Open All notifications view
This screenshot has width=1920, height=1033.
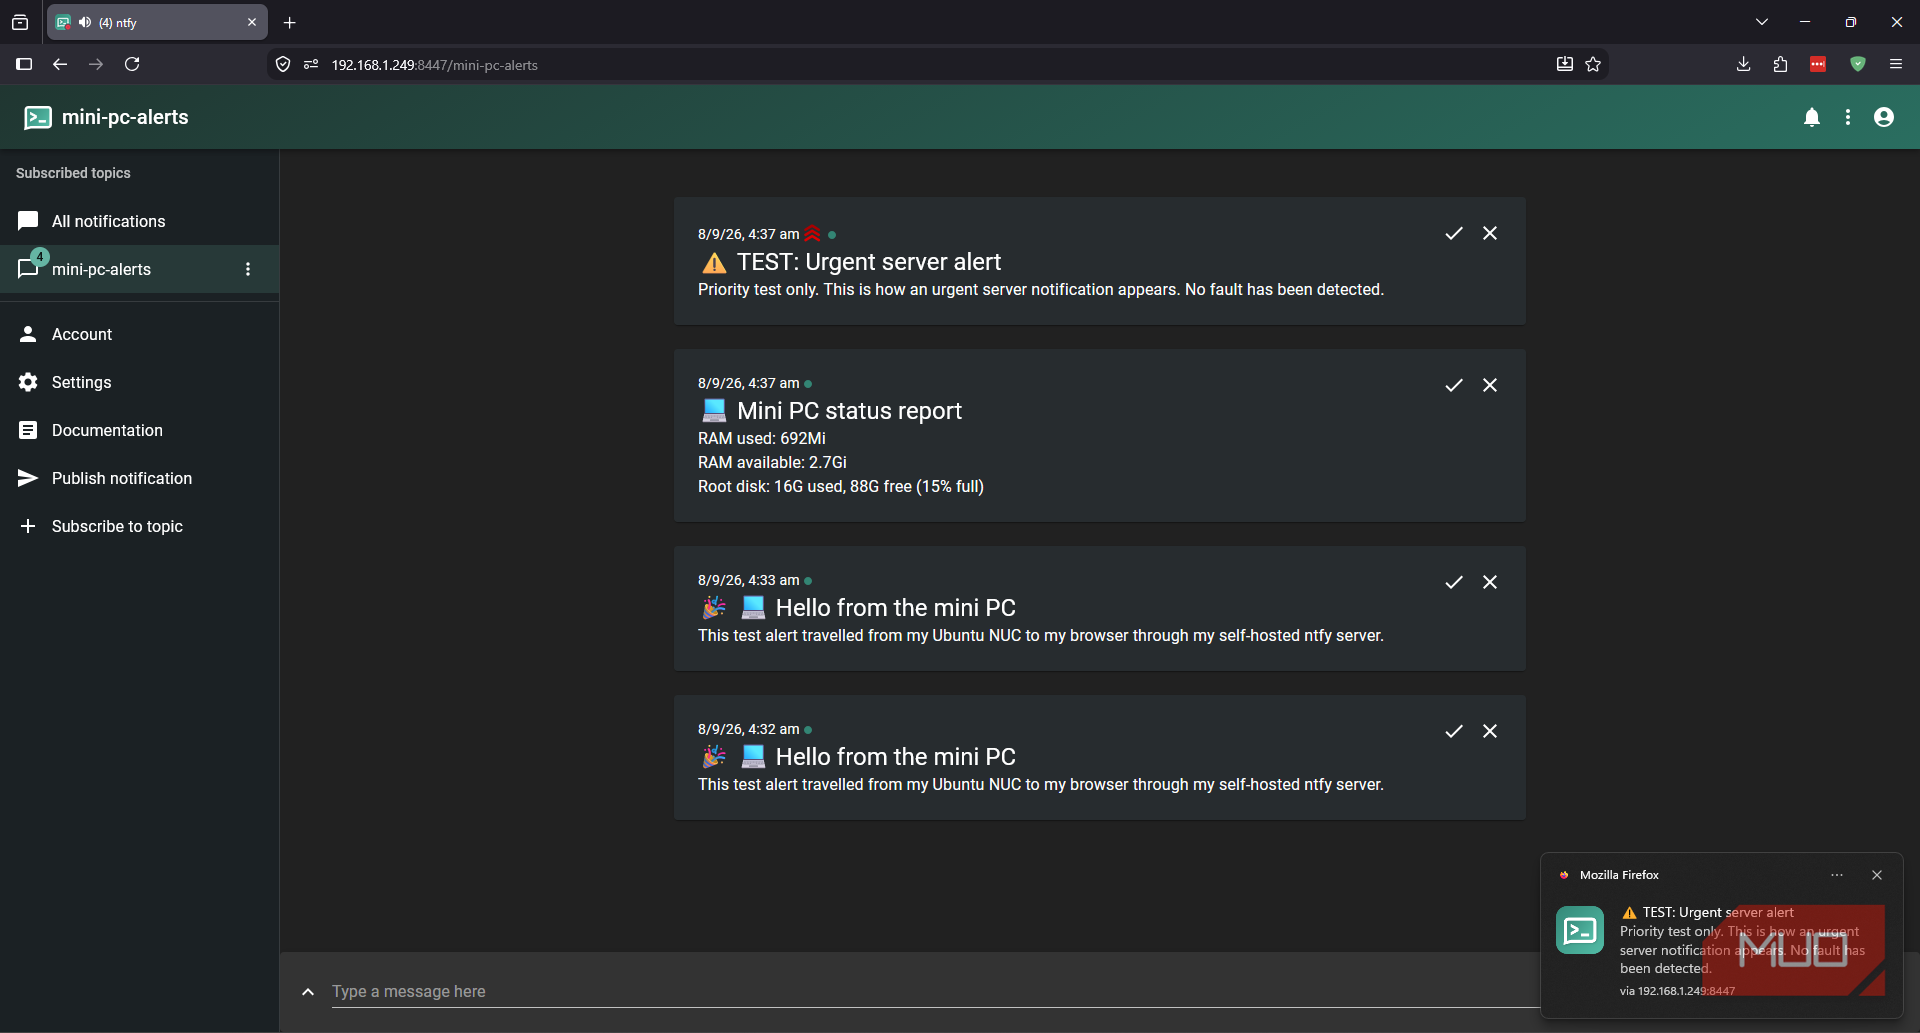point(139,221)
